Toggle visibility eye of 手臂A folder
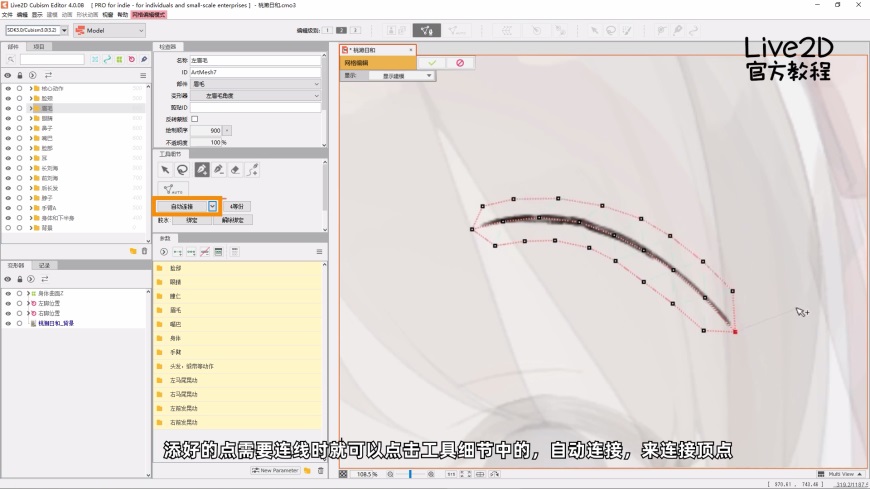 pyautogui.click(x=8, y=208)
